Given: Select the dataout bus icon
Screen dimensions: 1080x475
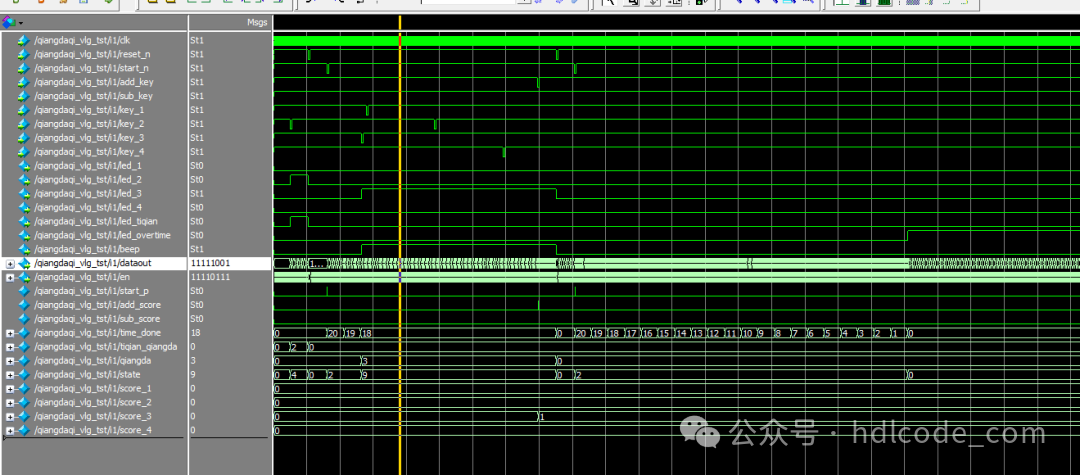Looking at the screenshot, I should click(24, 263).
